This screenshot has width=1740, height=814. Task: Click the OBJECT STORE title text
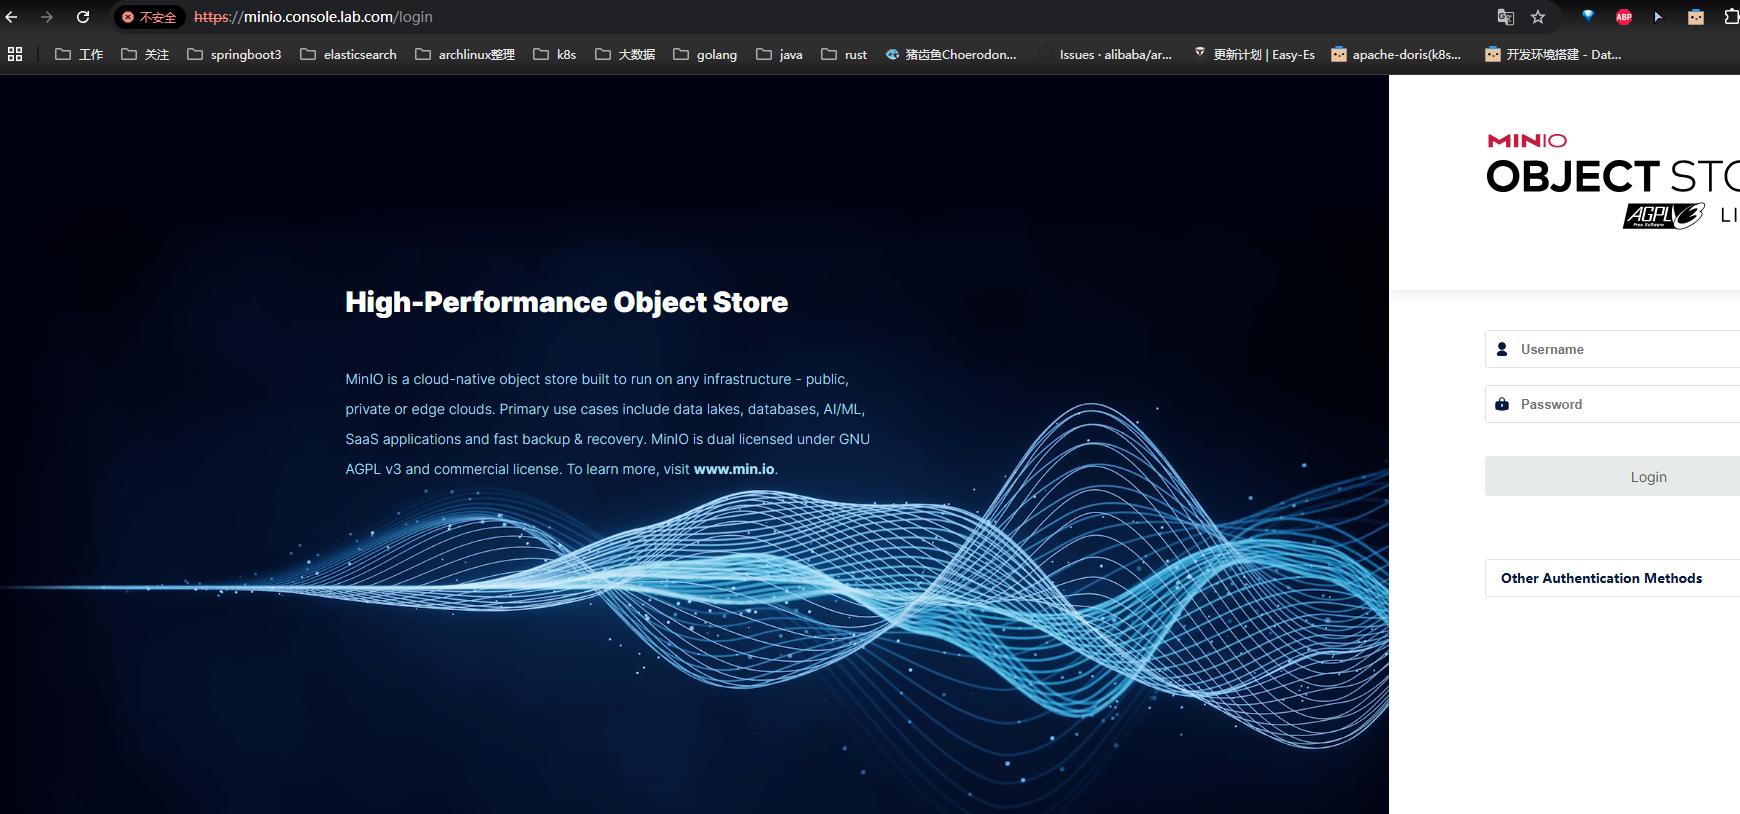pyautogui.click(x=1612, y=177)
